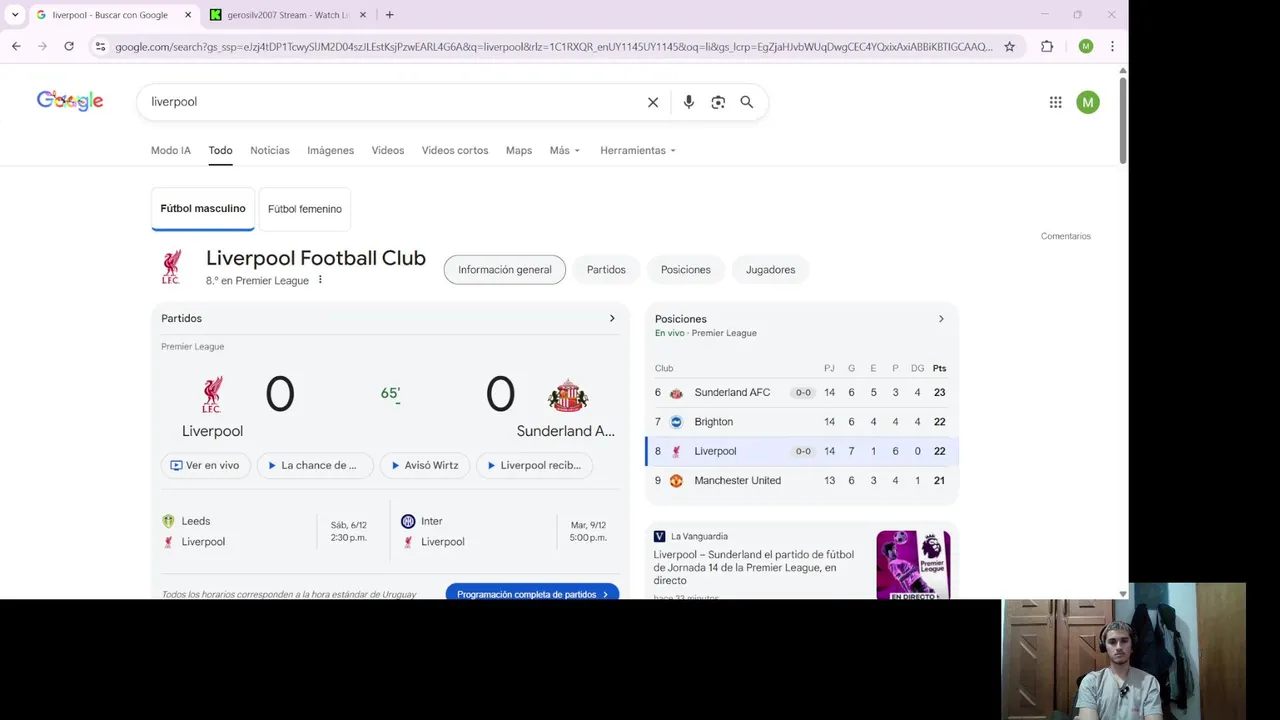Image resolution: width=1280 pixels, height=720 pixels.
Task: Bookmark this page with star icon
Action: click(1010, 46)
